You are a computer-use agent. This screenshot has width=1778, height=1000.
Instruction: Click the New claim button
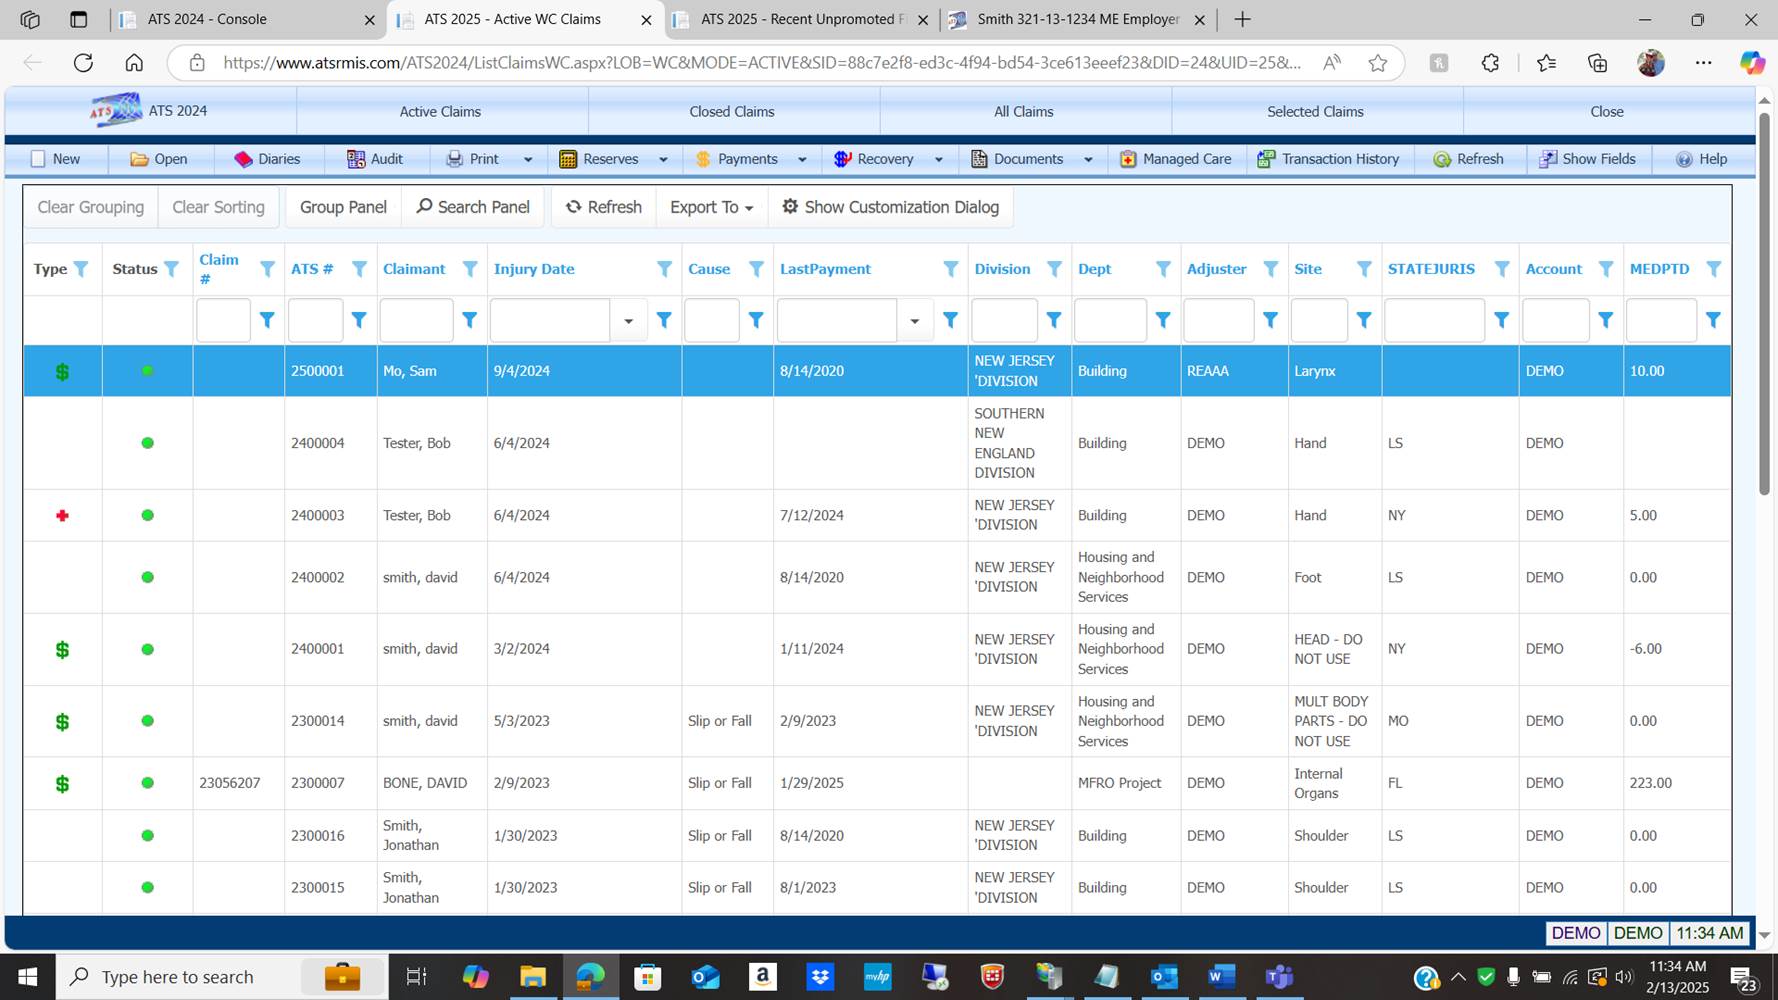pos(55,159)
